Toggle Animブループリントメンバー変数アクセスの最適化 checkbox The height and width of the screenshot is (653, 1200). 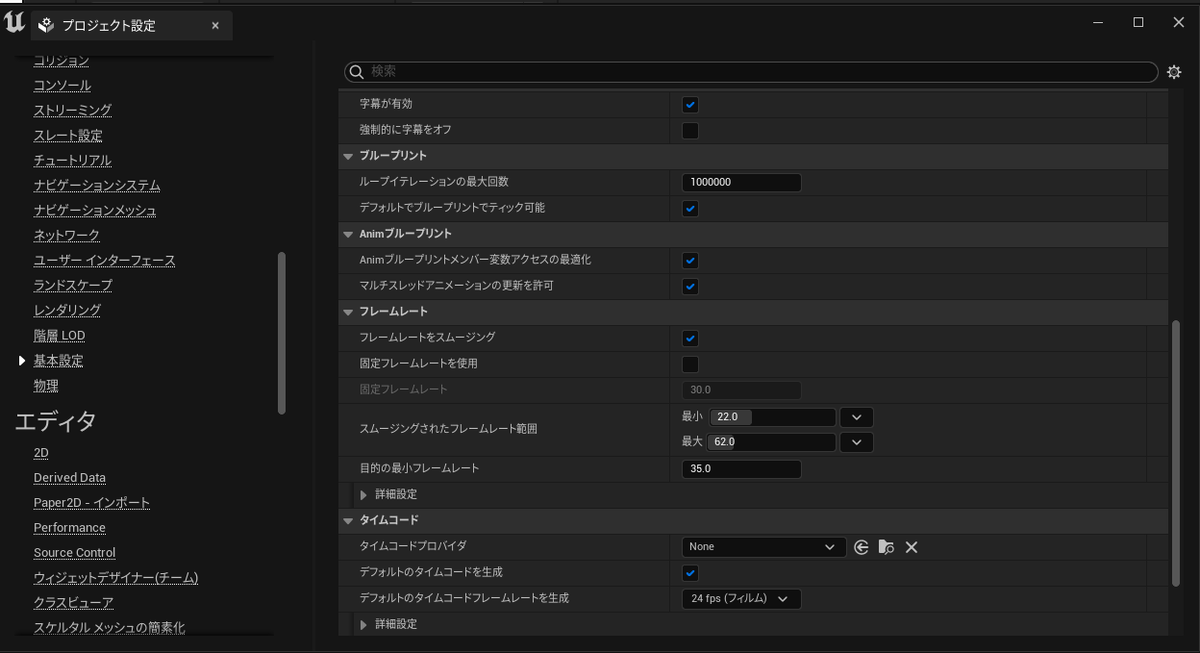click(690, 260)
